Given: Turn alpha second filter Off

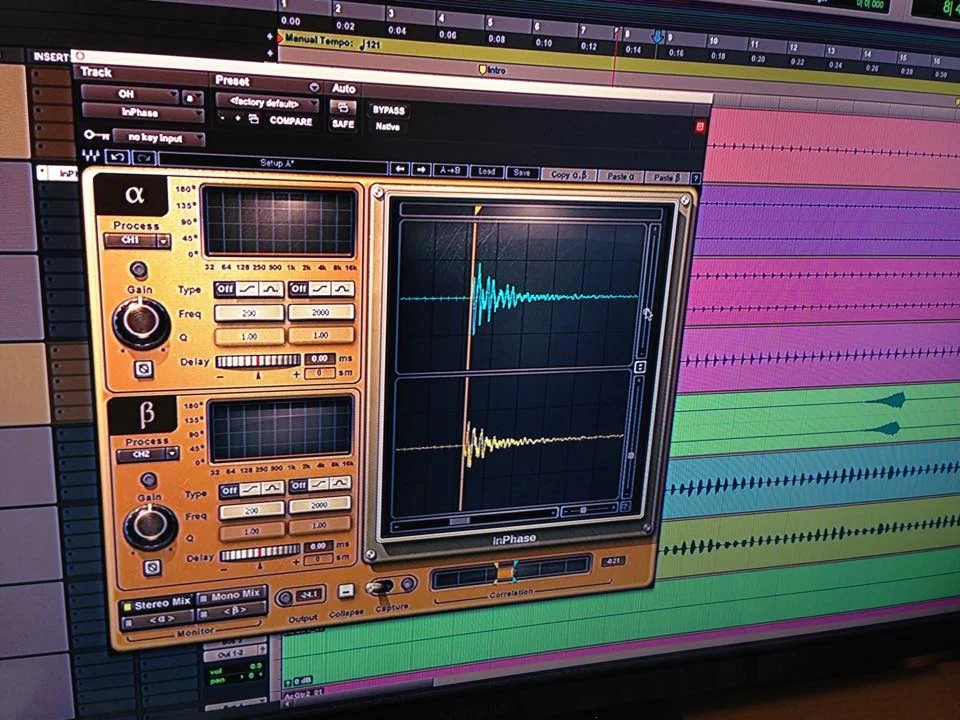Looking at the screenshot, I should click(x=298, y=288).
